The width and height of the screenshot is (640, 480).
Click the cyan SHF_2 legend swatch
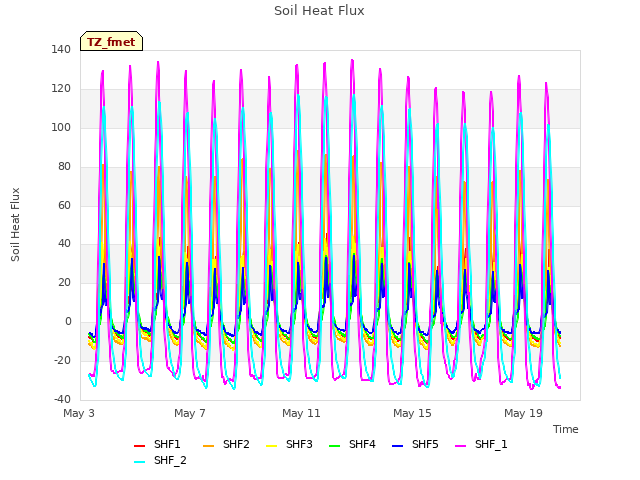140,462
